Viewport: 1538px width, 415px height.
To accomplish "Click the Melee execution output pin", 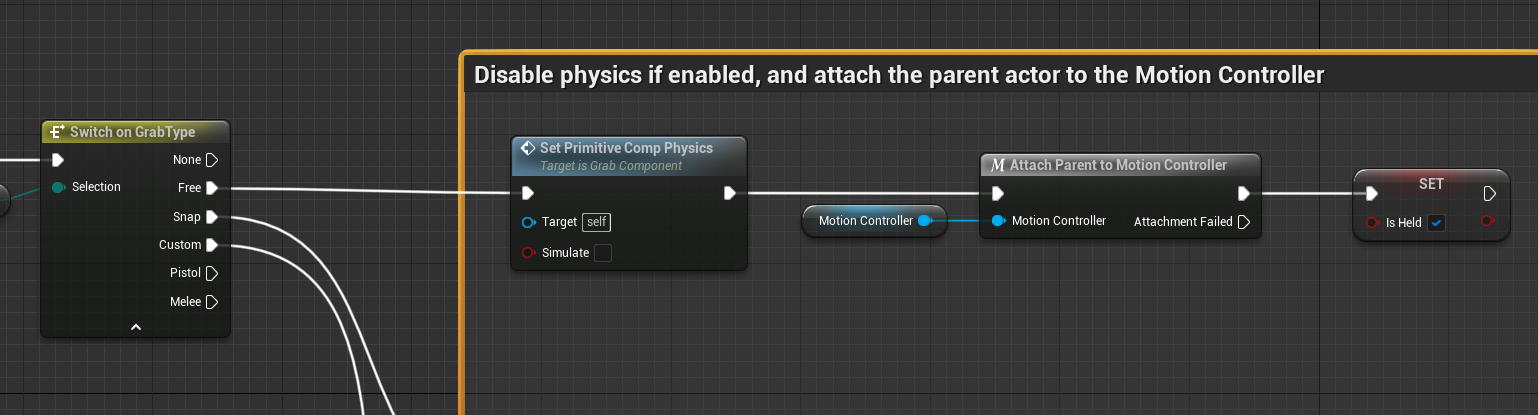I will 211,302.
